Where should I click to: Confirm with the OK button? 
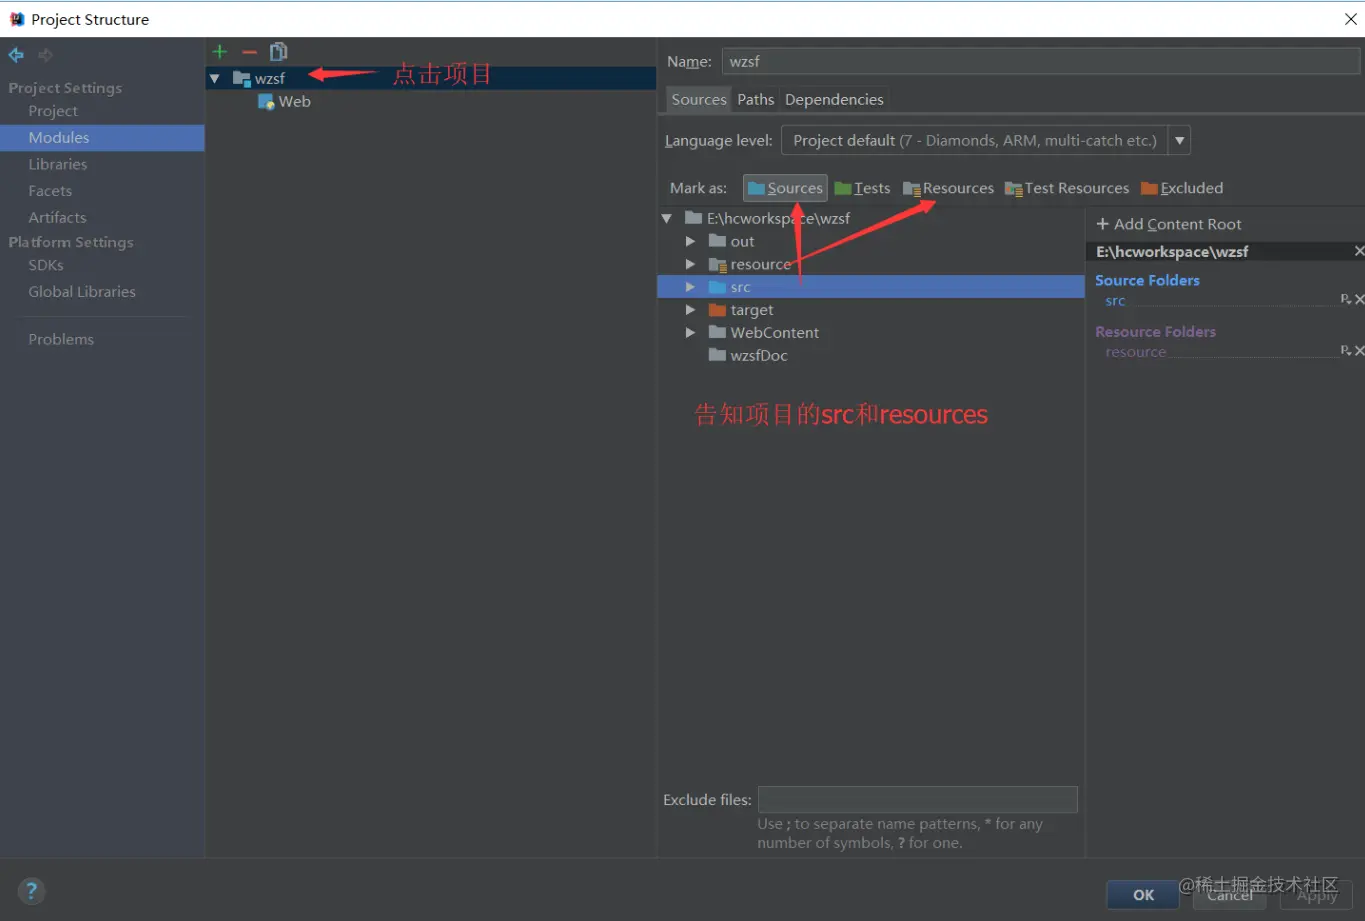pos(1143,895)
